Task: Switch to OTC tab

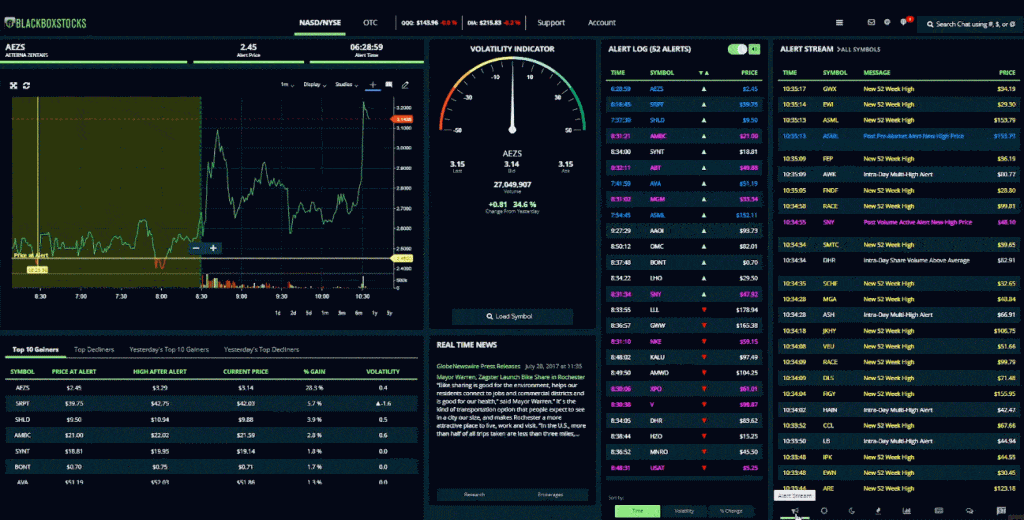Action: point(370,23)
